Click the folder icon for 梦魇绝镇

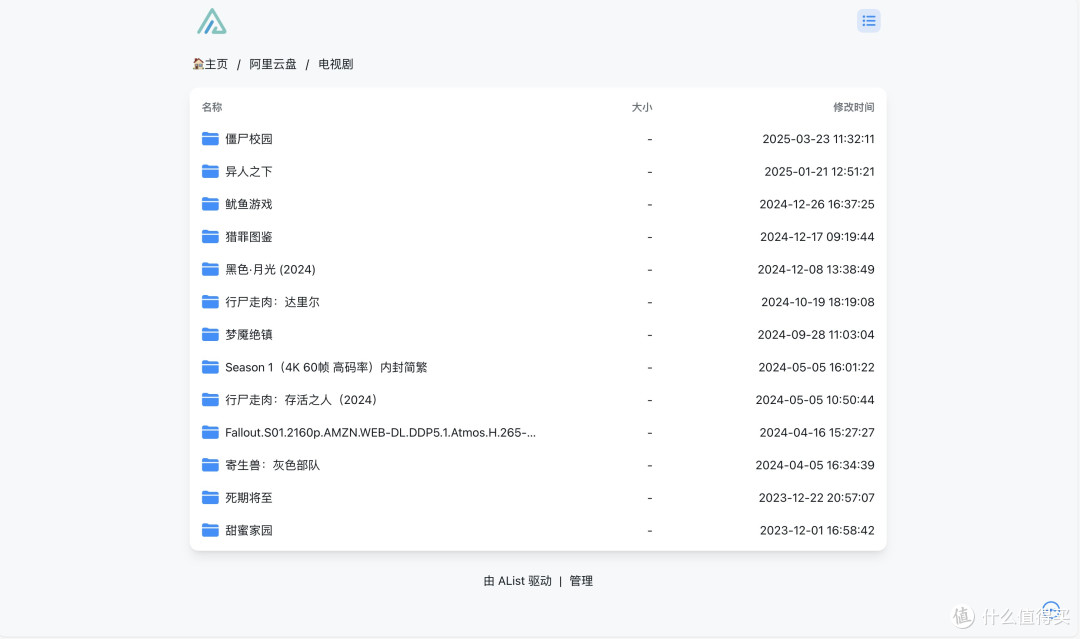[210, 334]
